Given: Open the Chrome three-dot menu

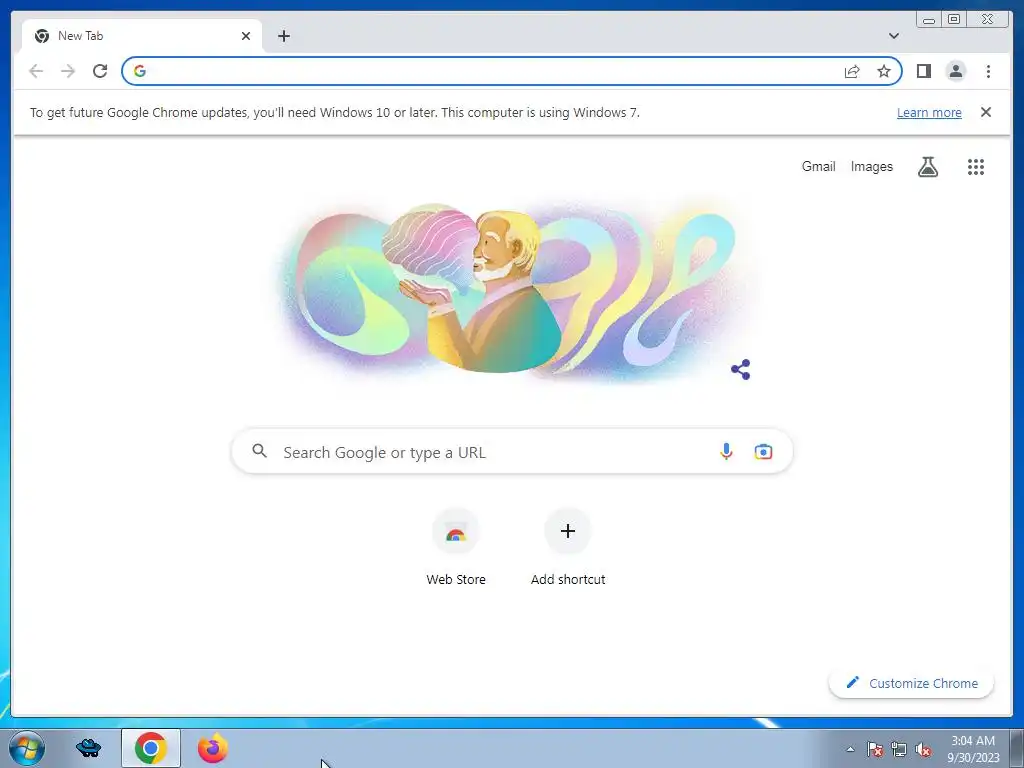Looking at the screenshot, I should pos(988,71).
